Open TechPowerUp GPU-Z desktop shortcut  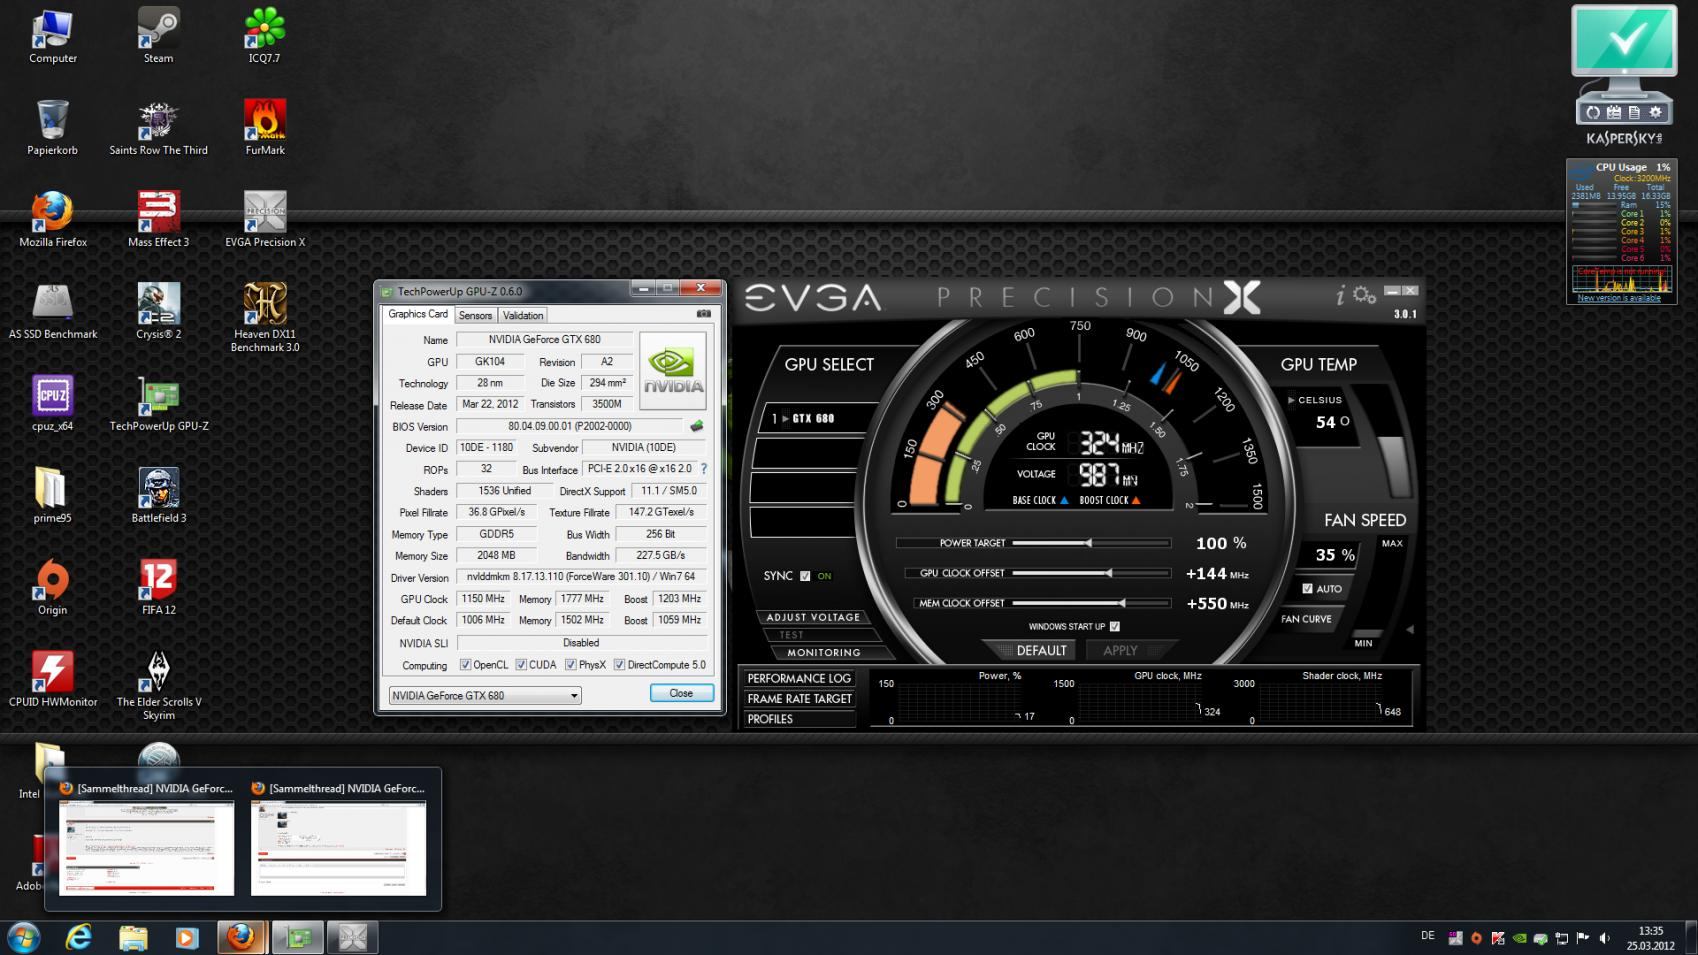(158, 403)
